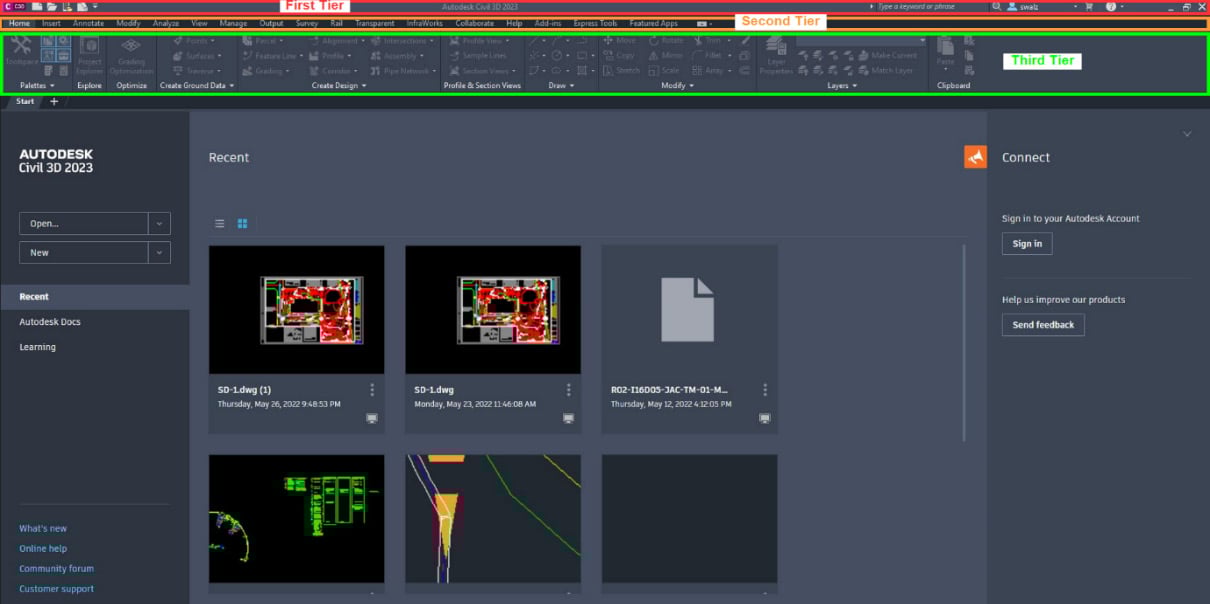The image size is (1210, 604).
Task: Click the Send feedback button
Action: tap(1043, 325)
